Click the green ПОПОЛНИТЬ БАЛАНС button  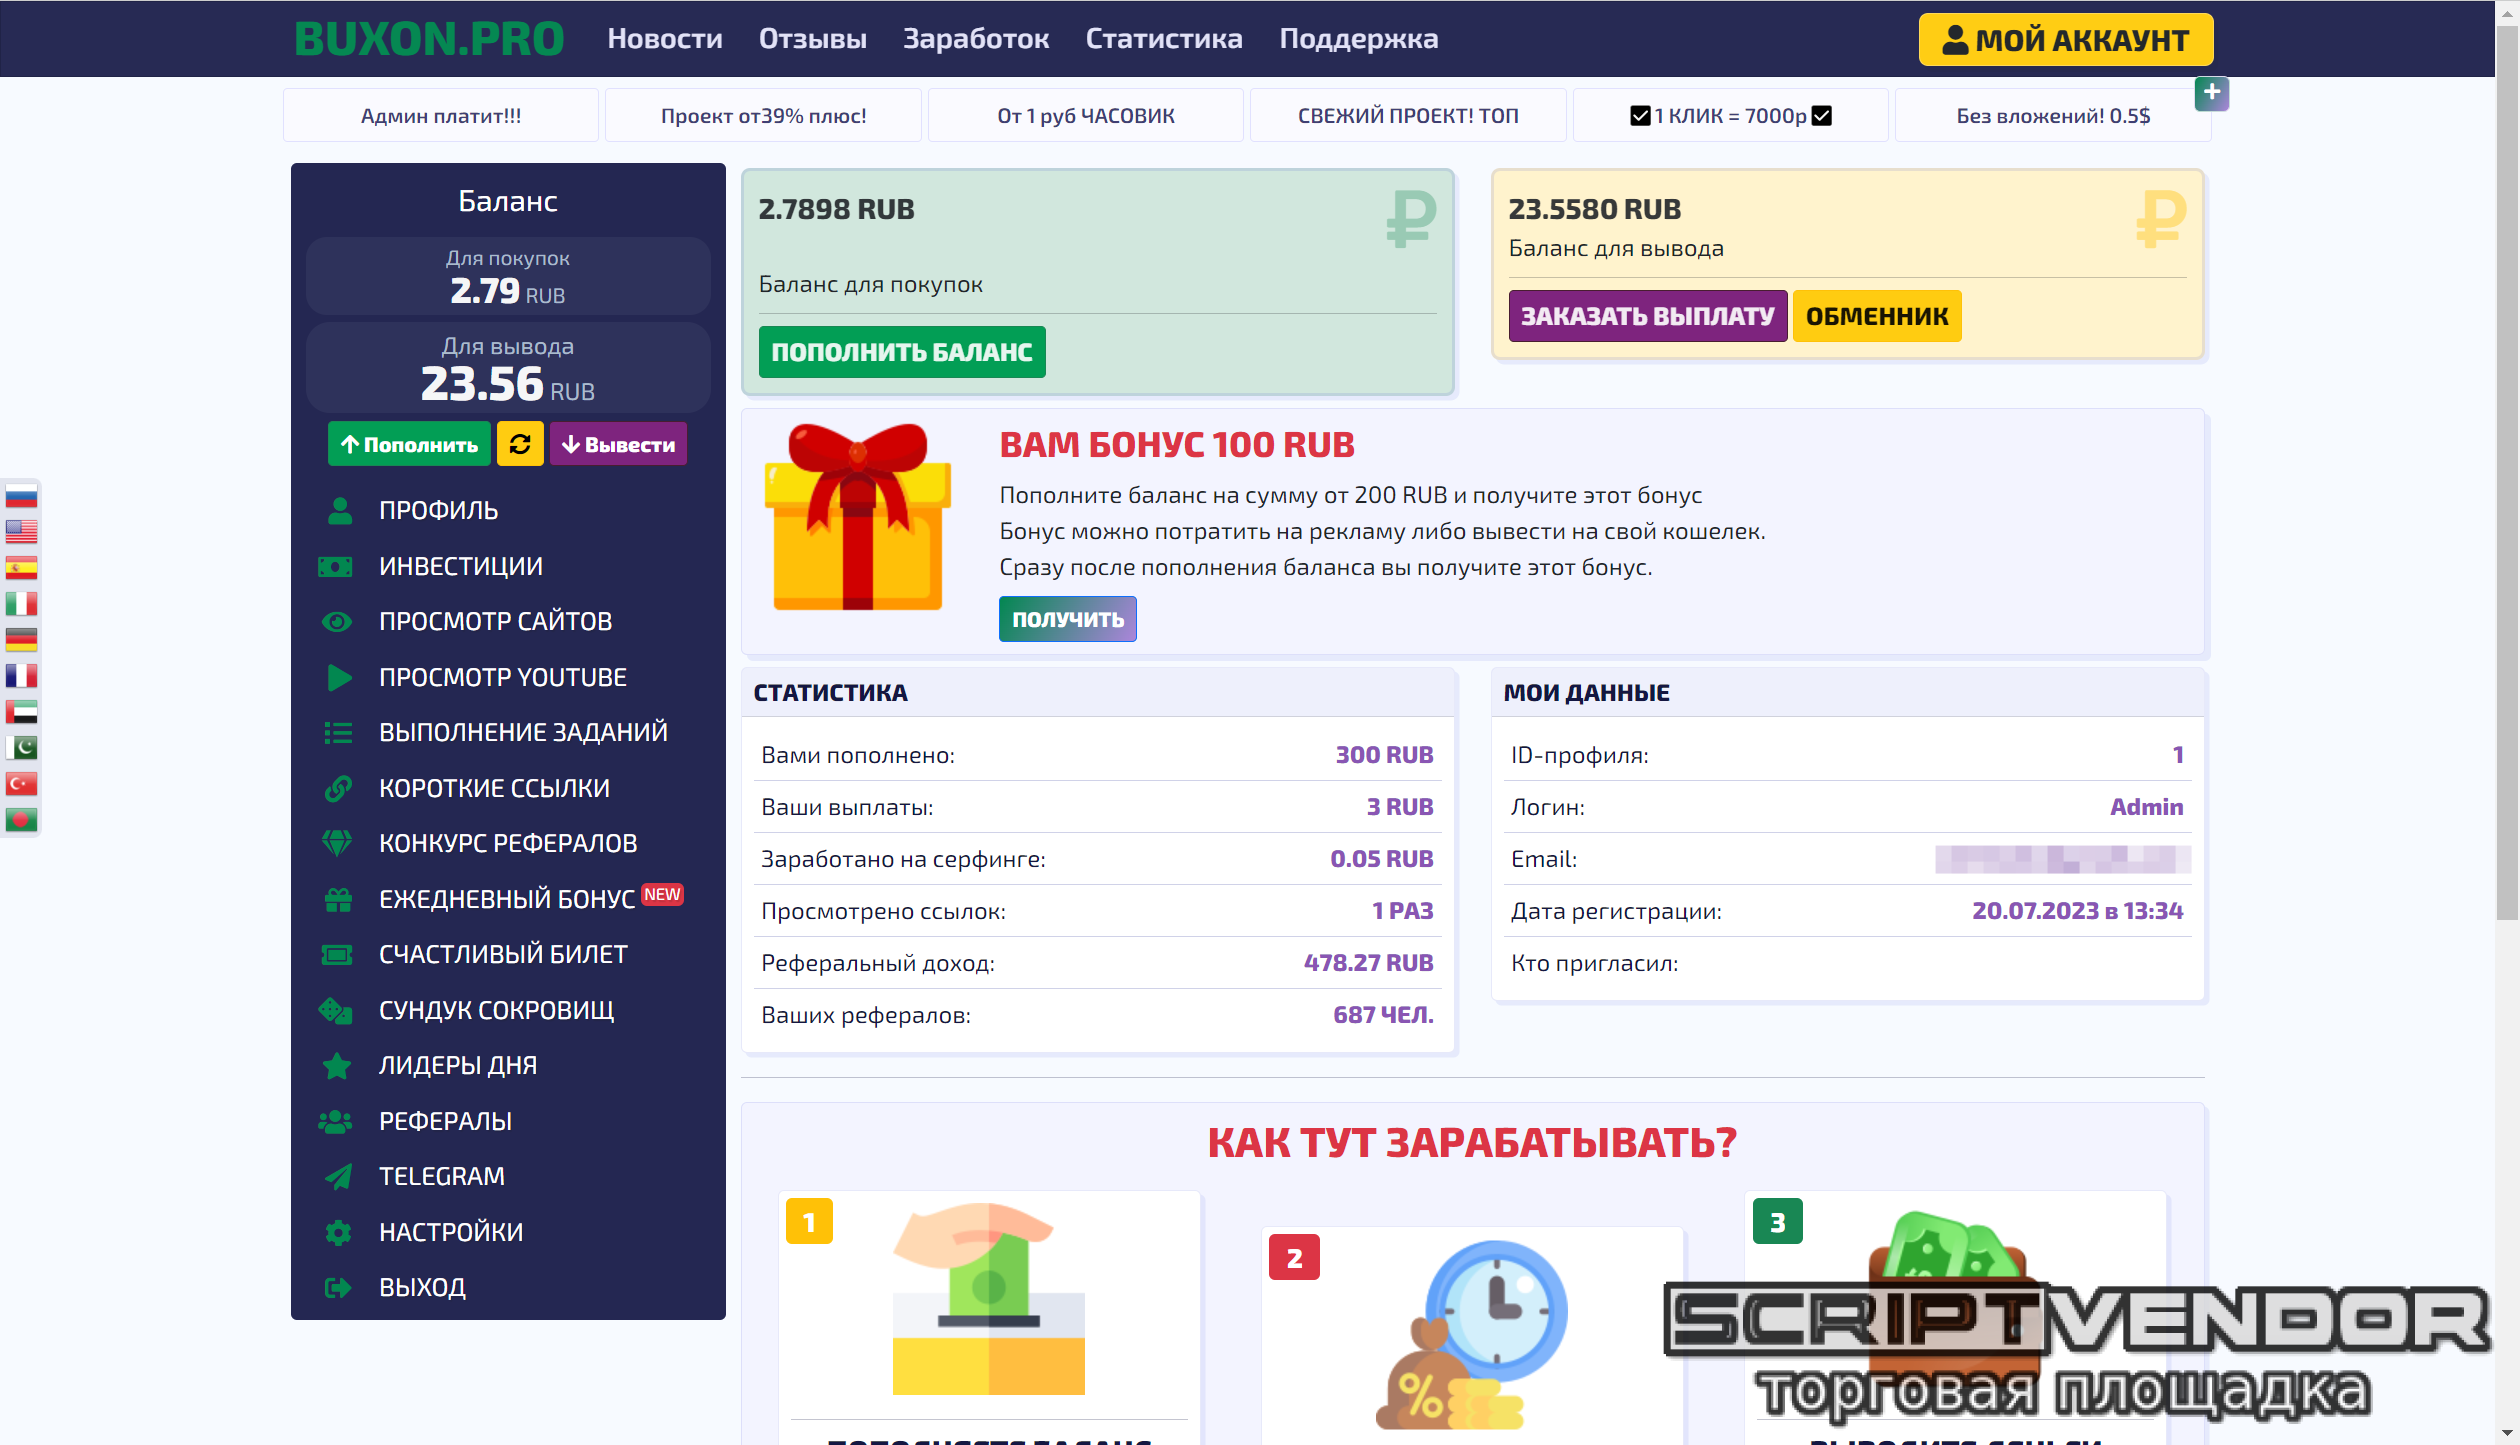pyautogui.click(x=901, y=352)
